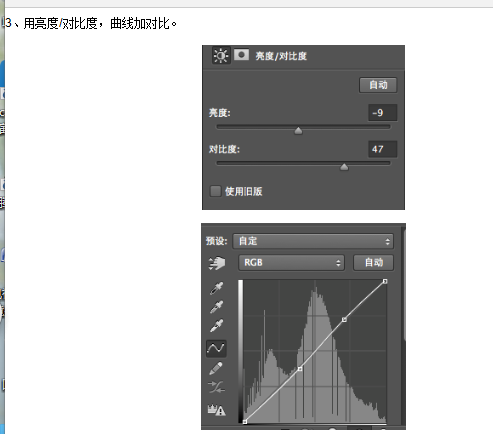Screen dimensions: 493x434
Task: Click the layer mask icon beside the 亮度/对比度 title
Action: [x=241, y=55]
